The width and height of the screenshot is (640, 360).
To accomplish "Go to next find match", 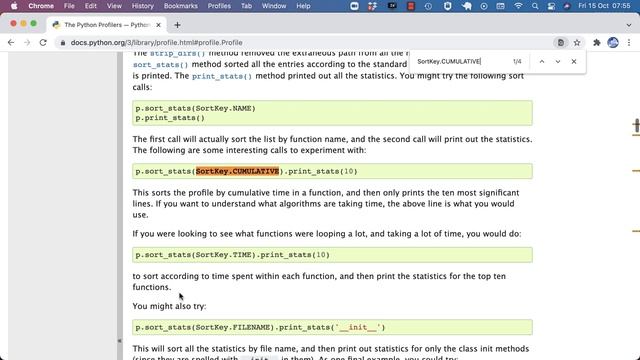I will click(x=558, y=61).
